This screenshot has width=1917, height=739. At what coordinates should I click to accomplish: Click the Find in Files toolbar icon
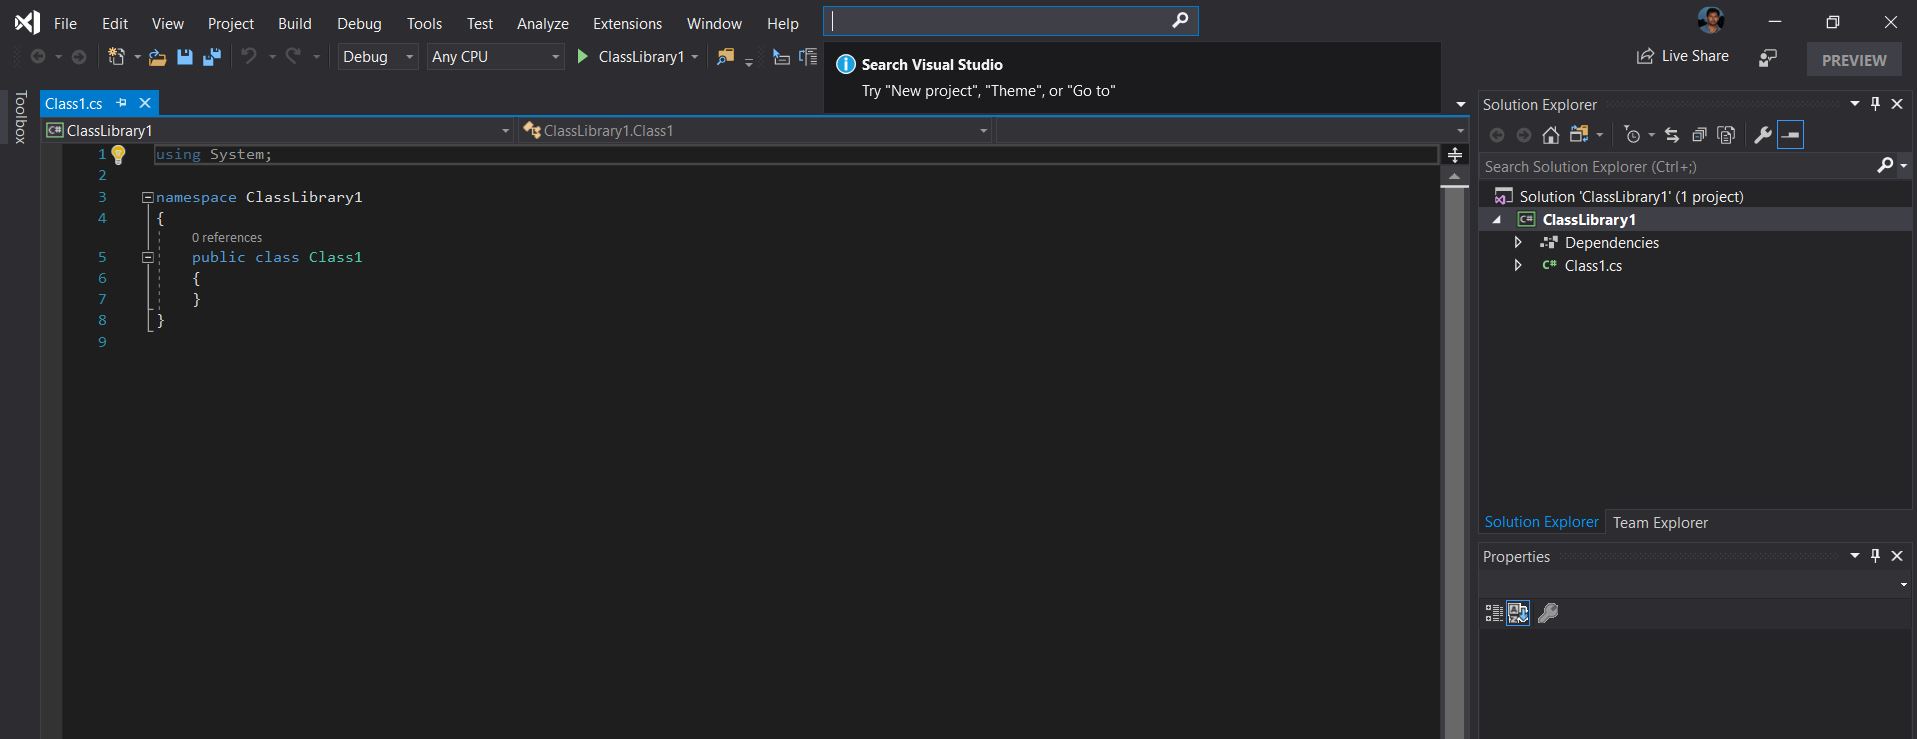[726, 57]
